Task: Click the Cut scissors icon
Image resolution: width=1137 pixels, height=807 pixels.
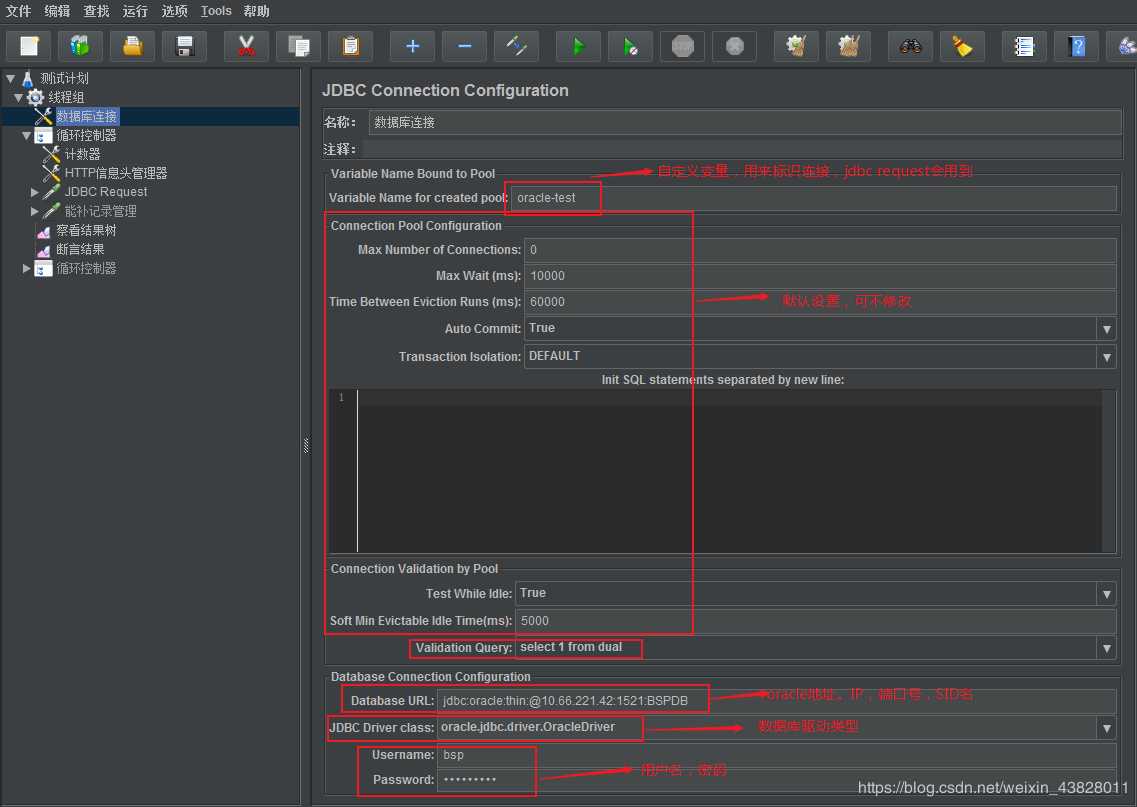Action: pos(247,46)
